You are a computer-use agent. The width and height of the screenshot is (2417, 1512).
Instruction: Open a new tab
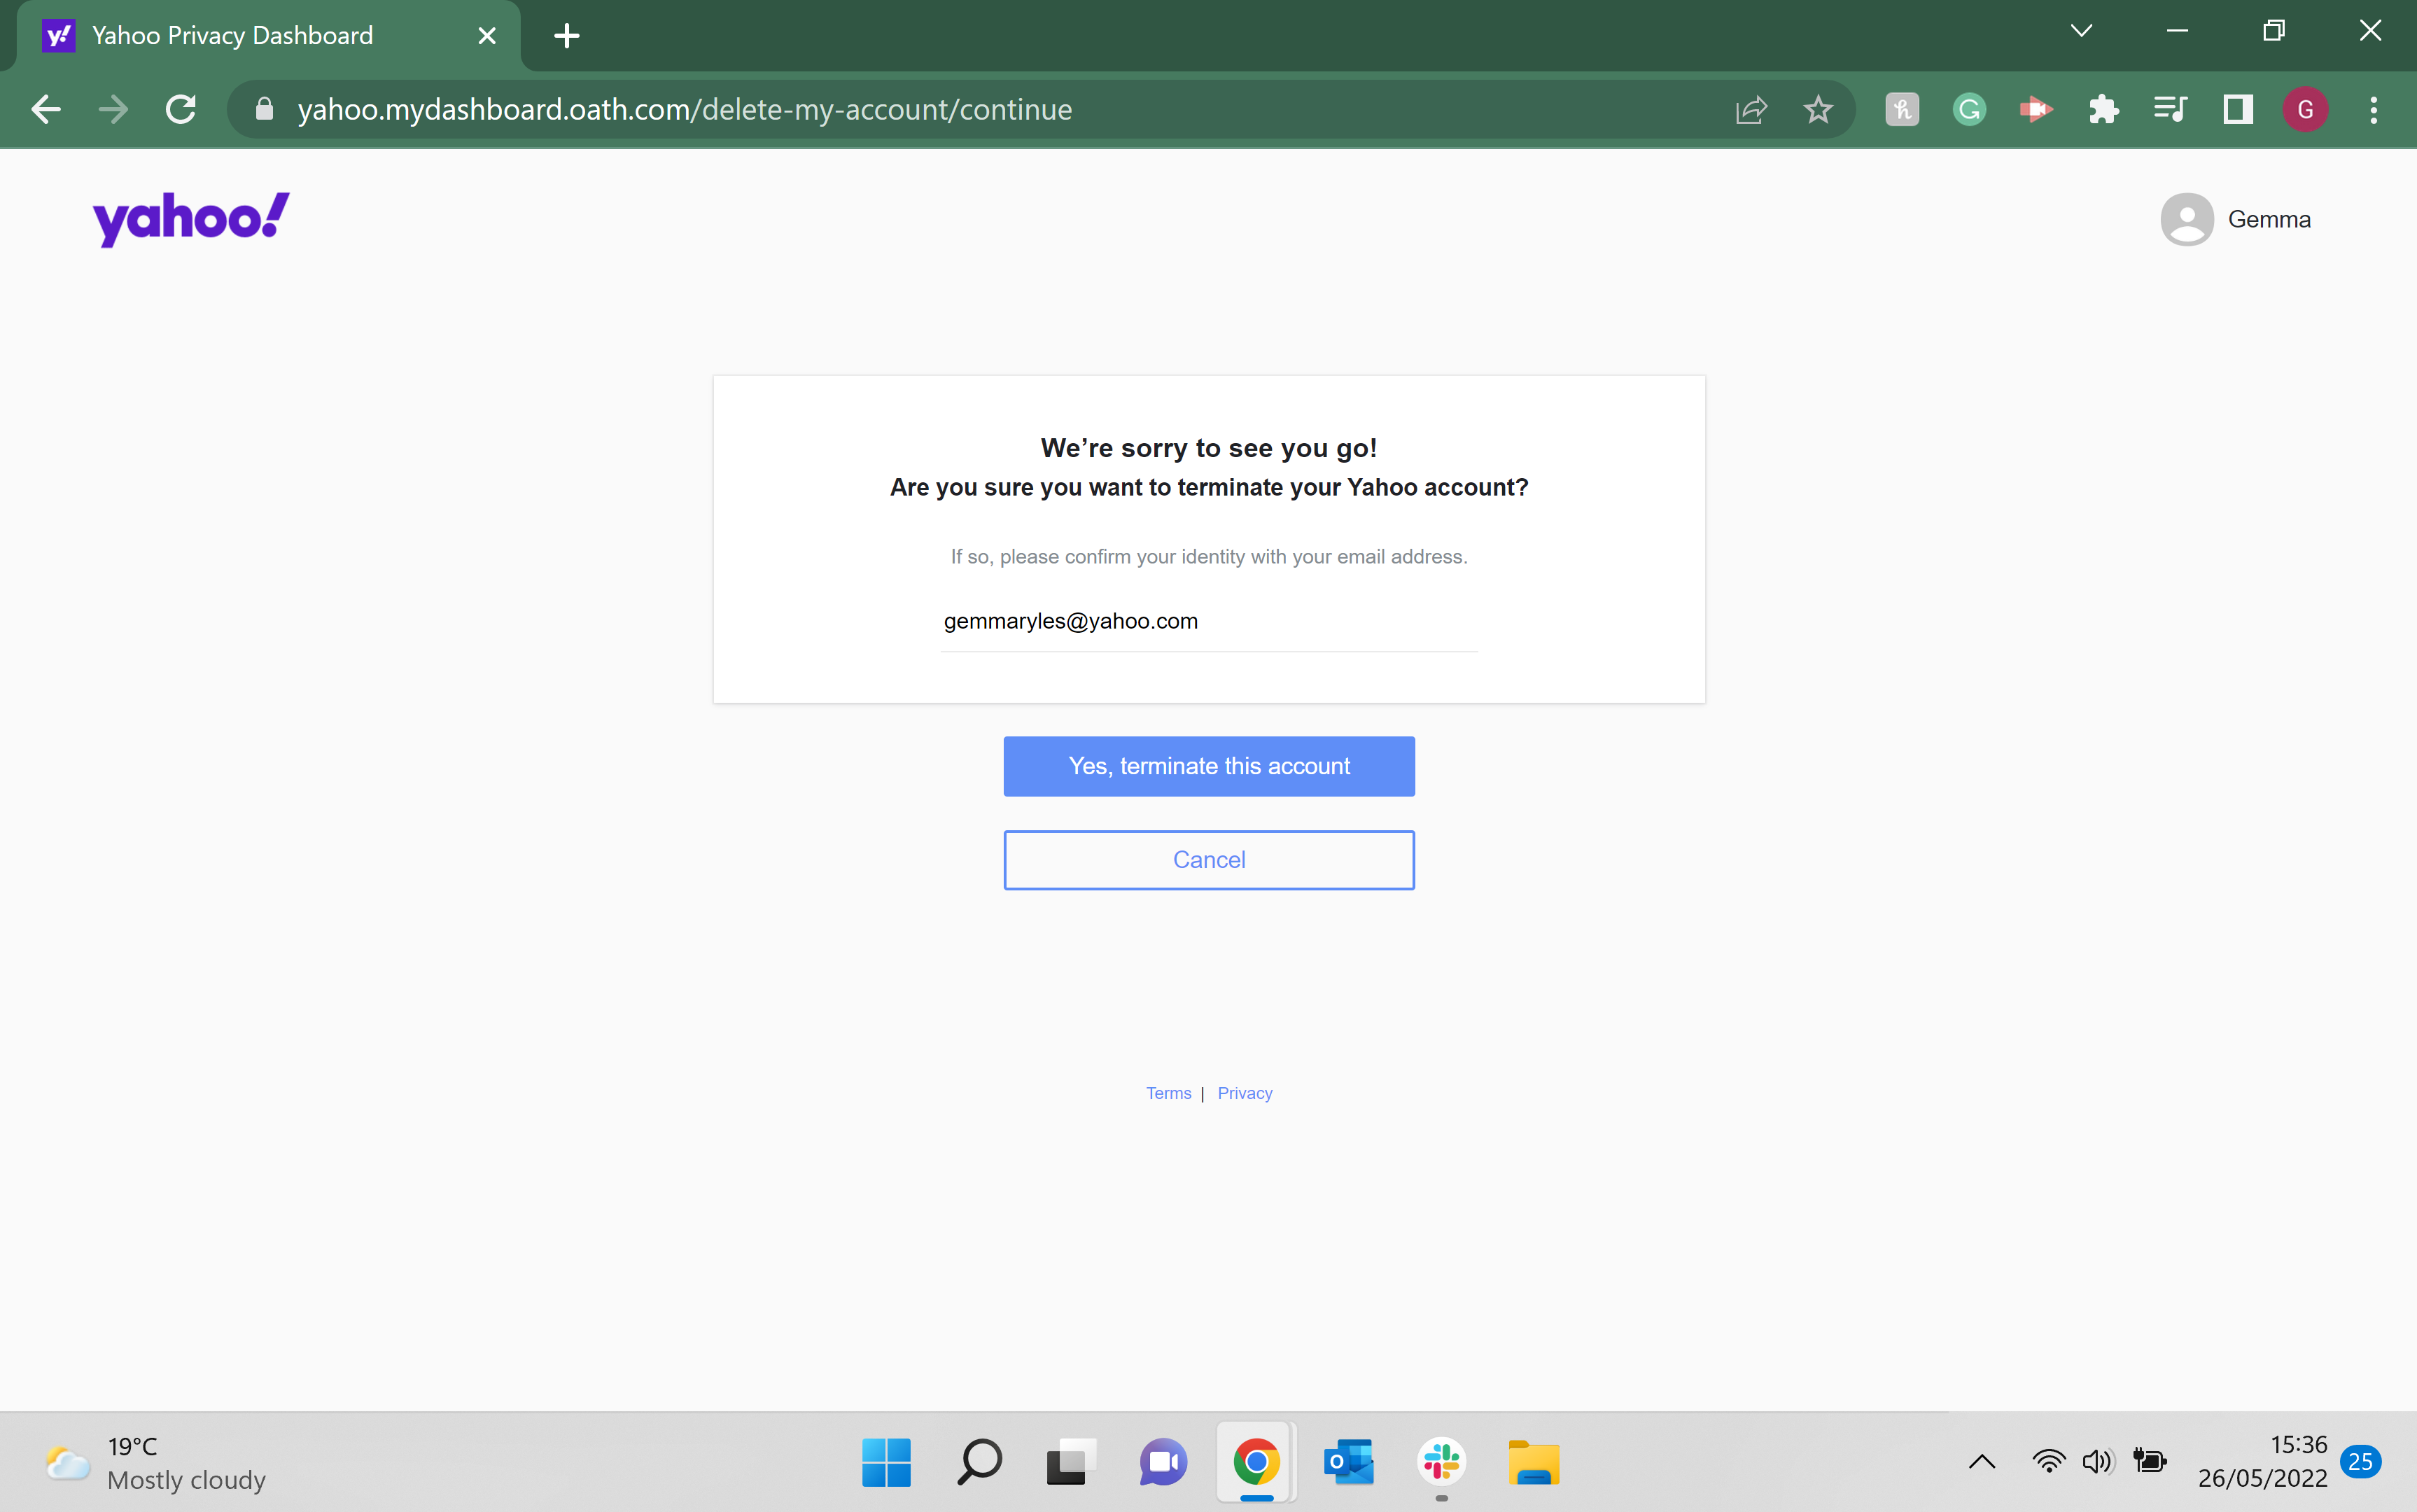567,36
